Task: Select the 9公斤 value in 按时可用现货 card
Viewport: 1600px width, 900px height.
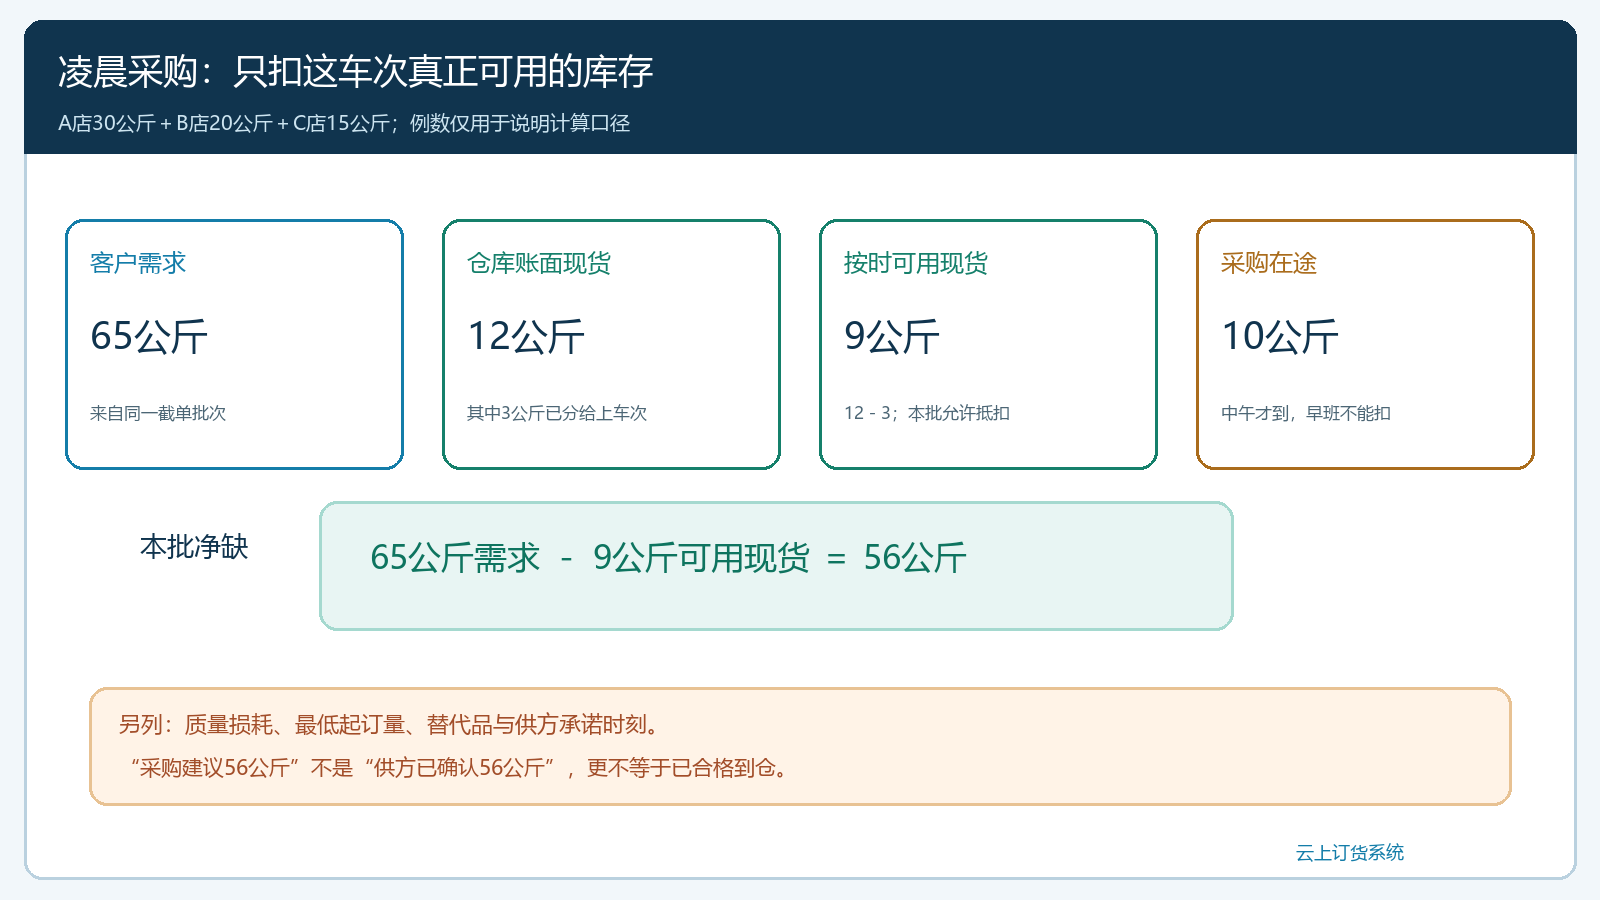Action: pyautogui.click(x=892, y=336)
